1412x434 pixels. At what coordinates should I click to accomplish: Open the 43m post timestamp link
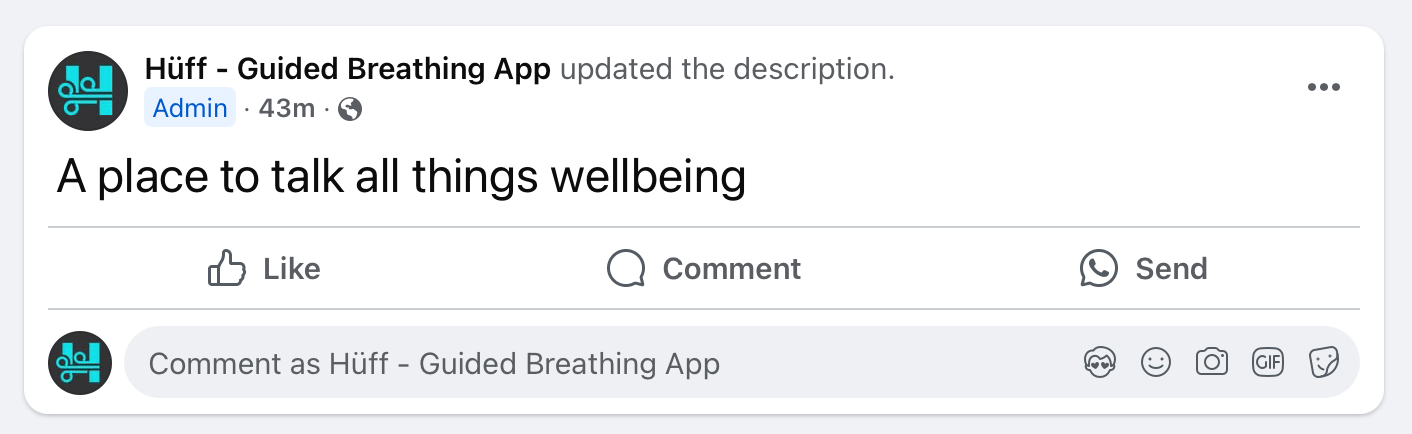coord(287,108)
